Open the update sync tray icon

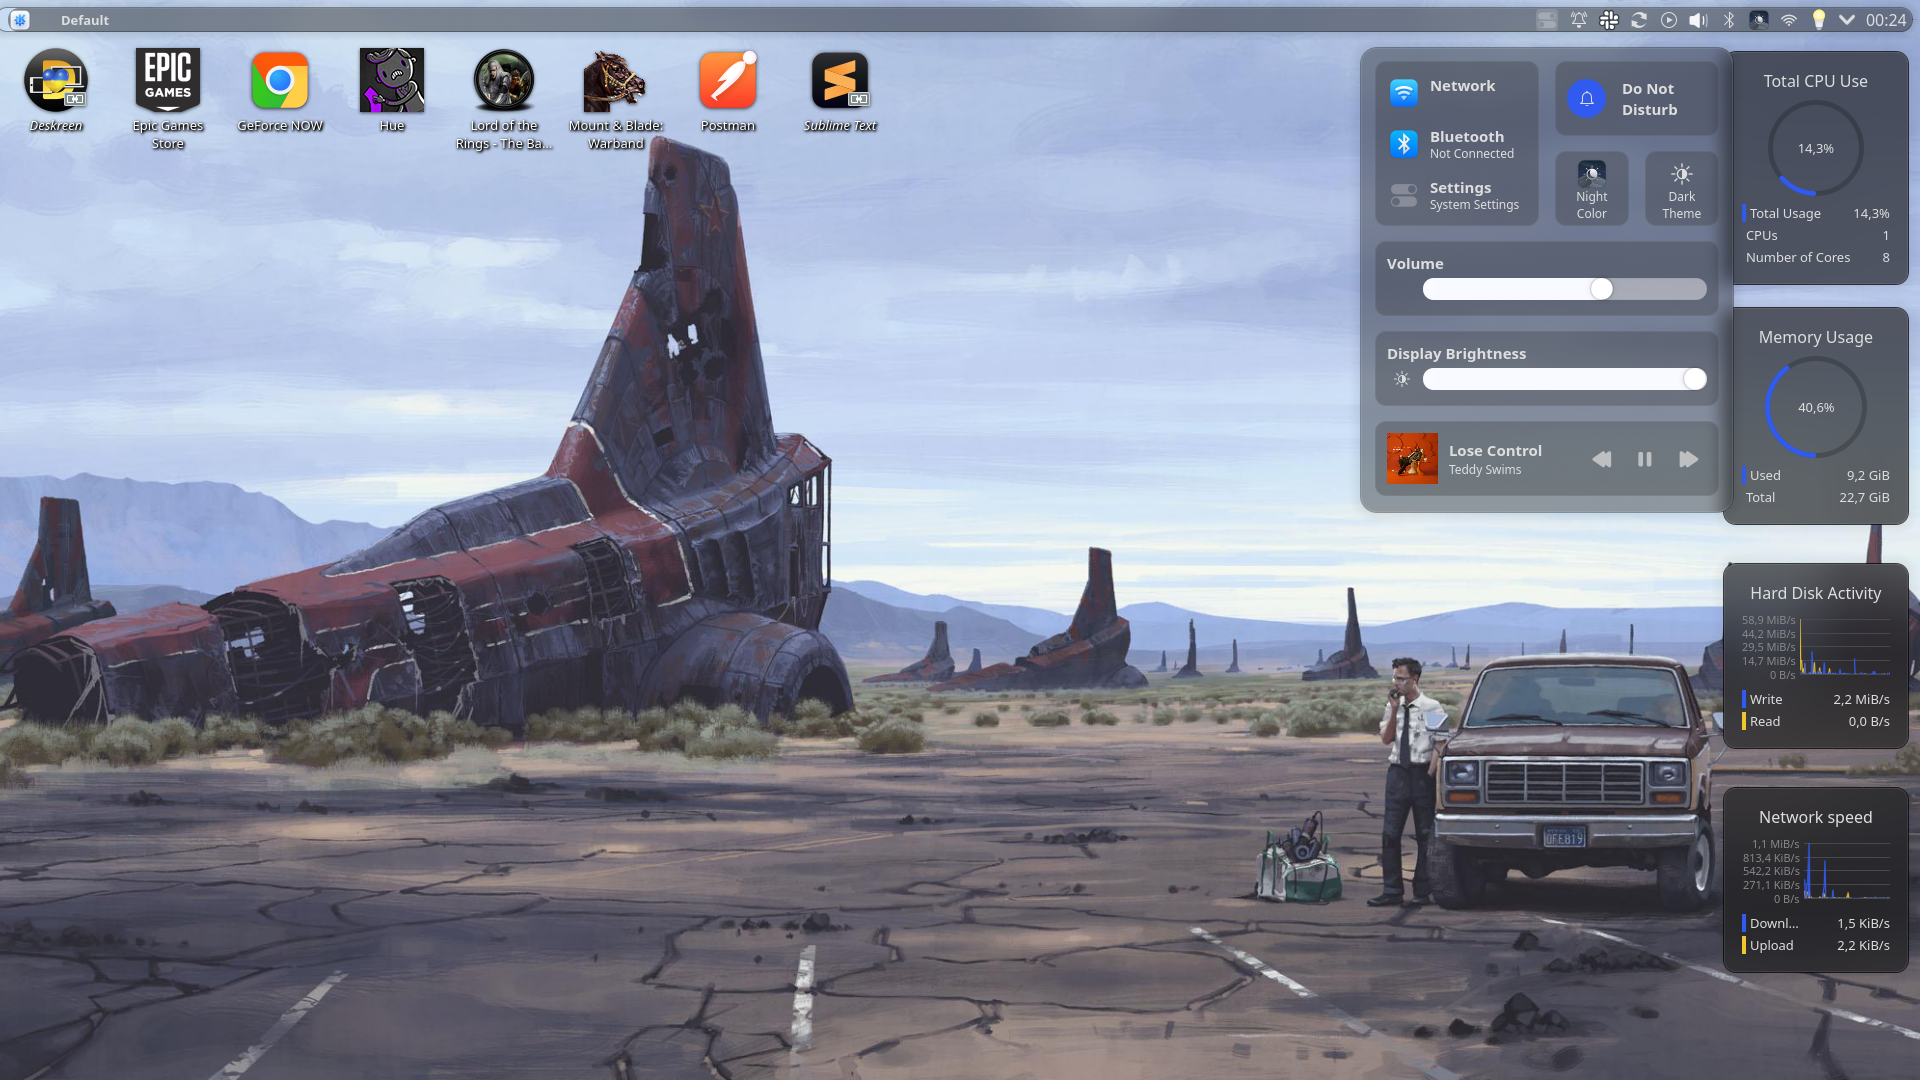[1639, 20]
